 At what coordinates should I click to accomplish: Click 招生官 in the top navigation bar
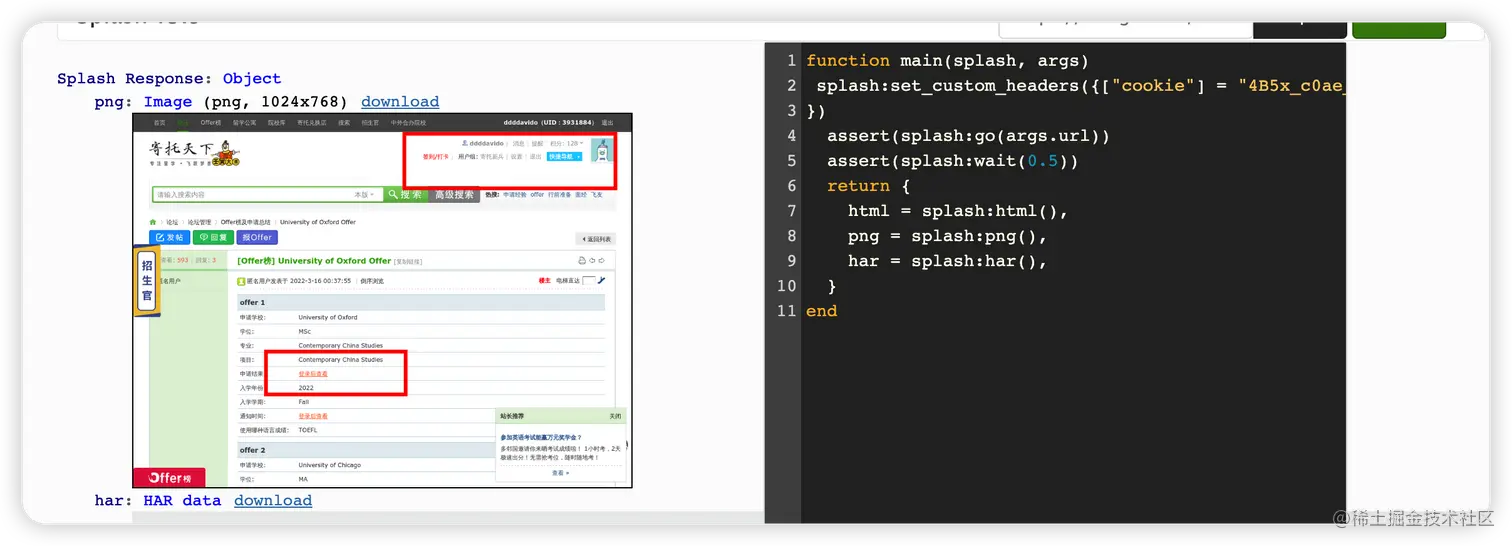[370, 123]
